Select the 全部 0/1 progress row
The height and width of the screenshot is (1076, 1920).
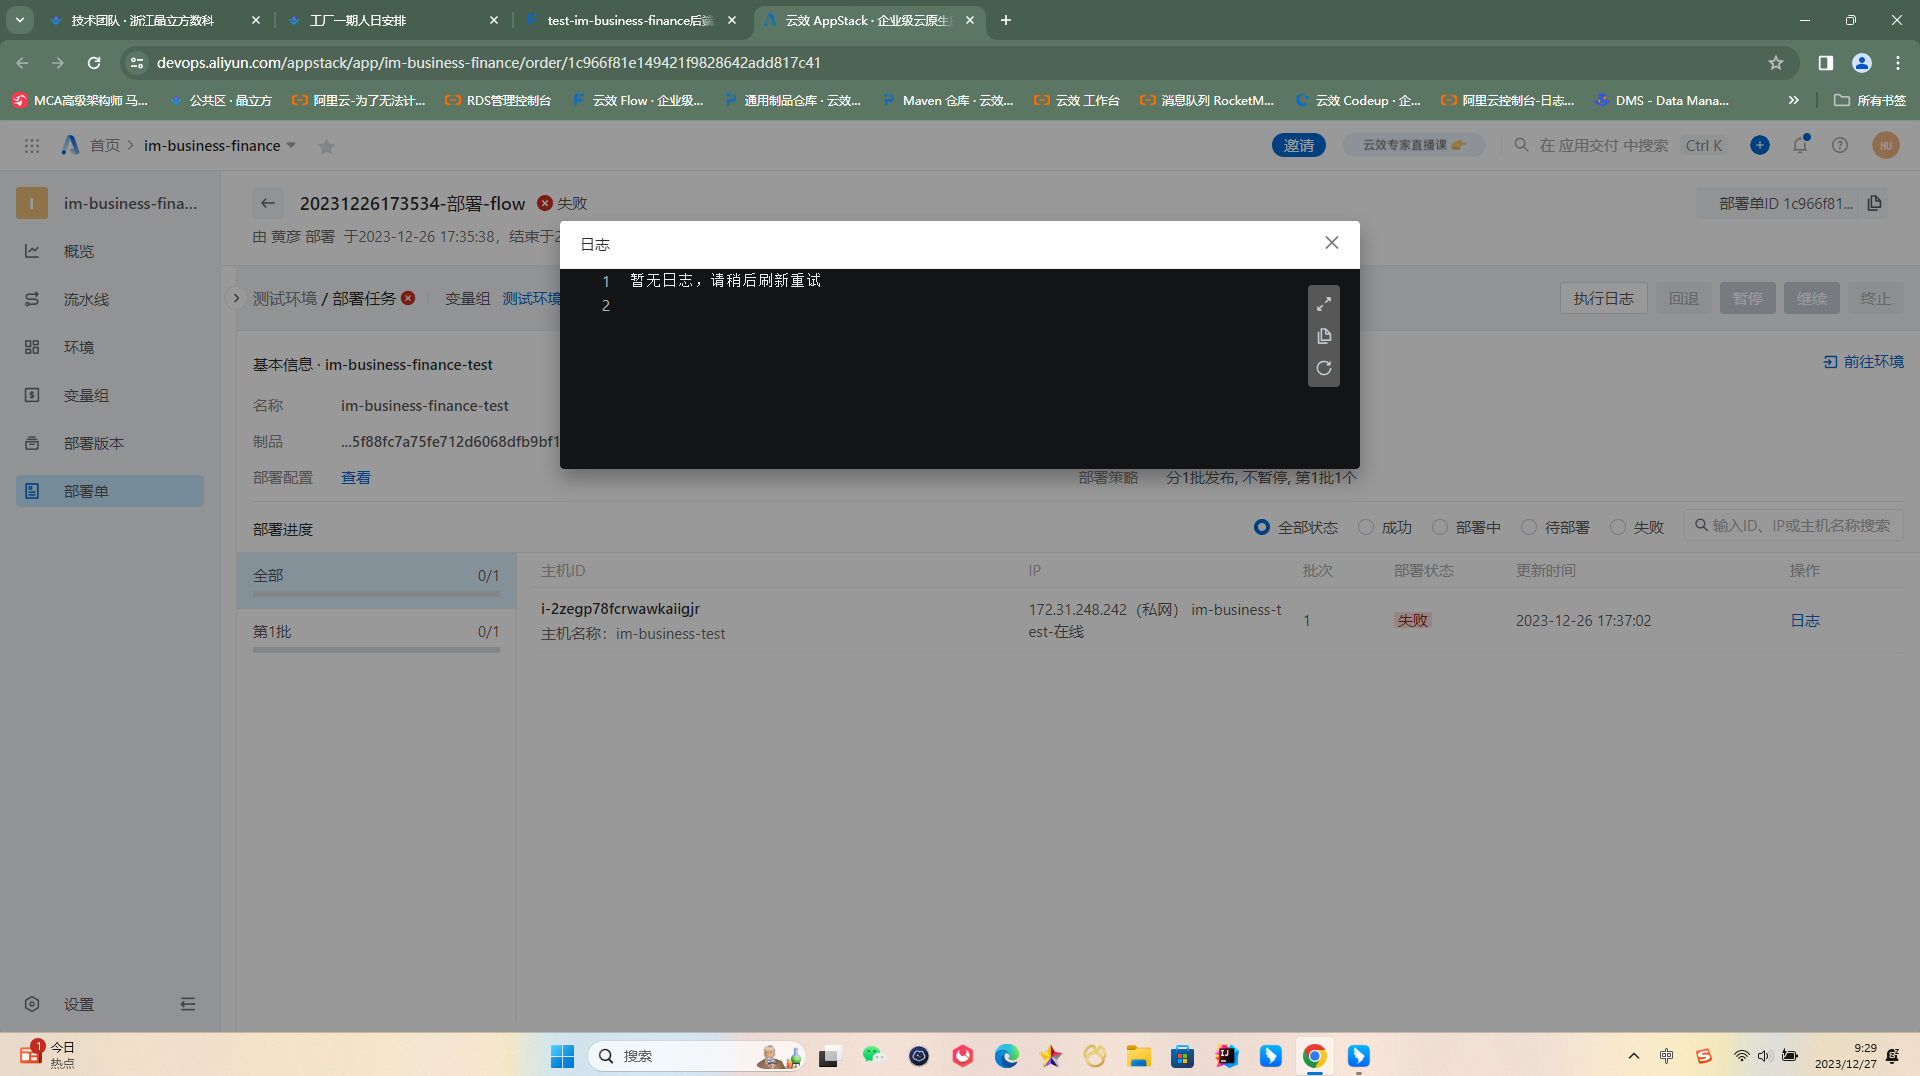[x=376, y=580]
